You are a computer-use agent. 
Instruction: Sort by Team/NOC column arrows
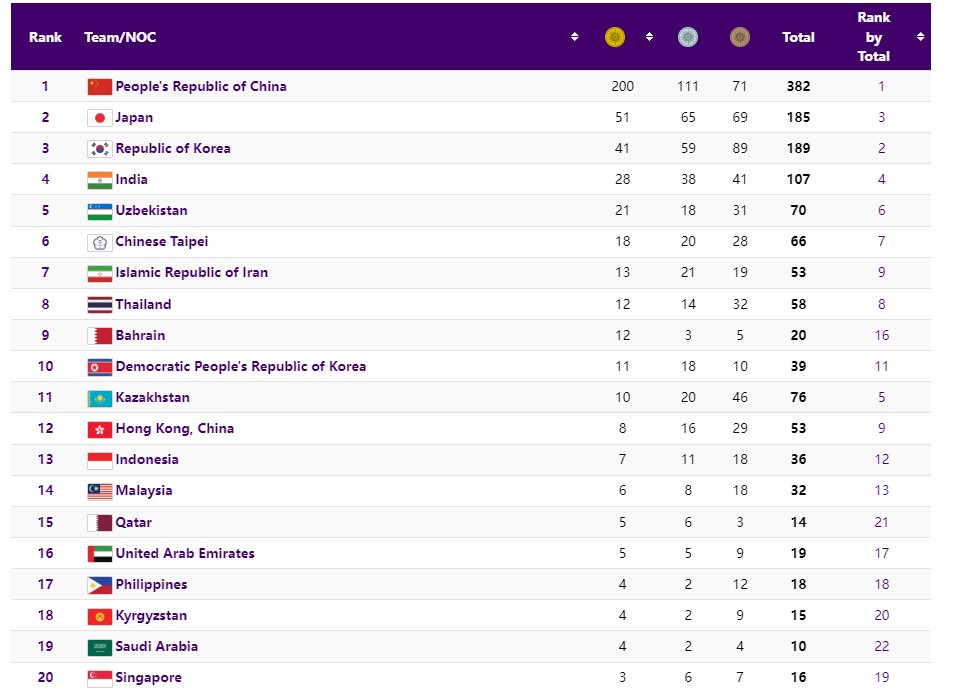point(574,37)
